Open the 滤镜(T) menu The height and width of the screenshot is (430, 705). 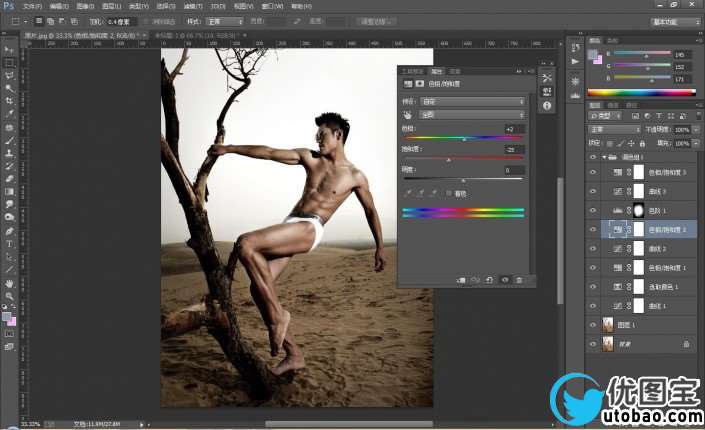193,6
